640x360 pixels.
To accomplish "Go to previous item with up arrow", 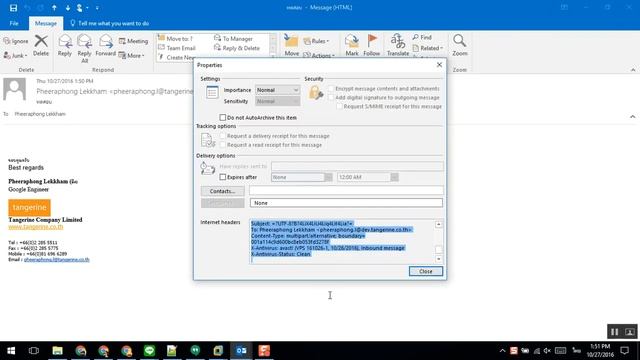I will 54,8.
